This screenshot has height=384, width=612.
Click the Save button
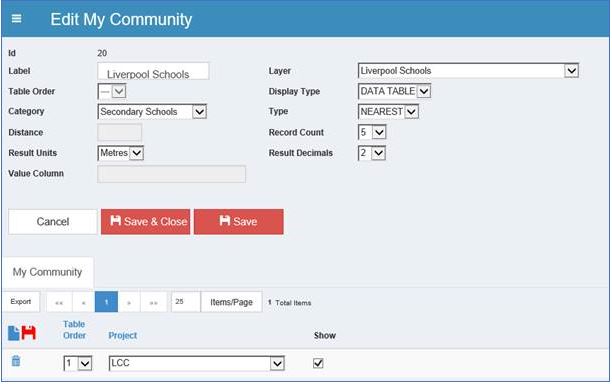[239, 222]
